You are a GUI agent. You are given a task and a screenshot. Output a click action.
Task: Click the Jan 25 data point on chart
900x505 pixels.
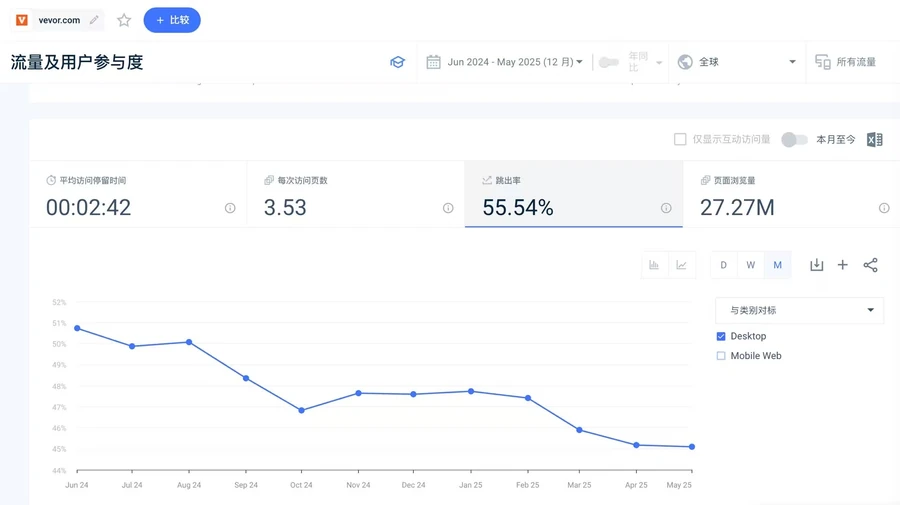pos(471,391)
